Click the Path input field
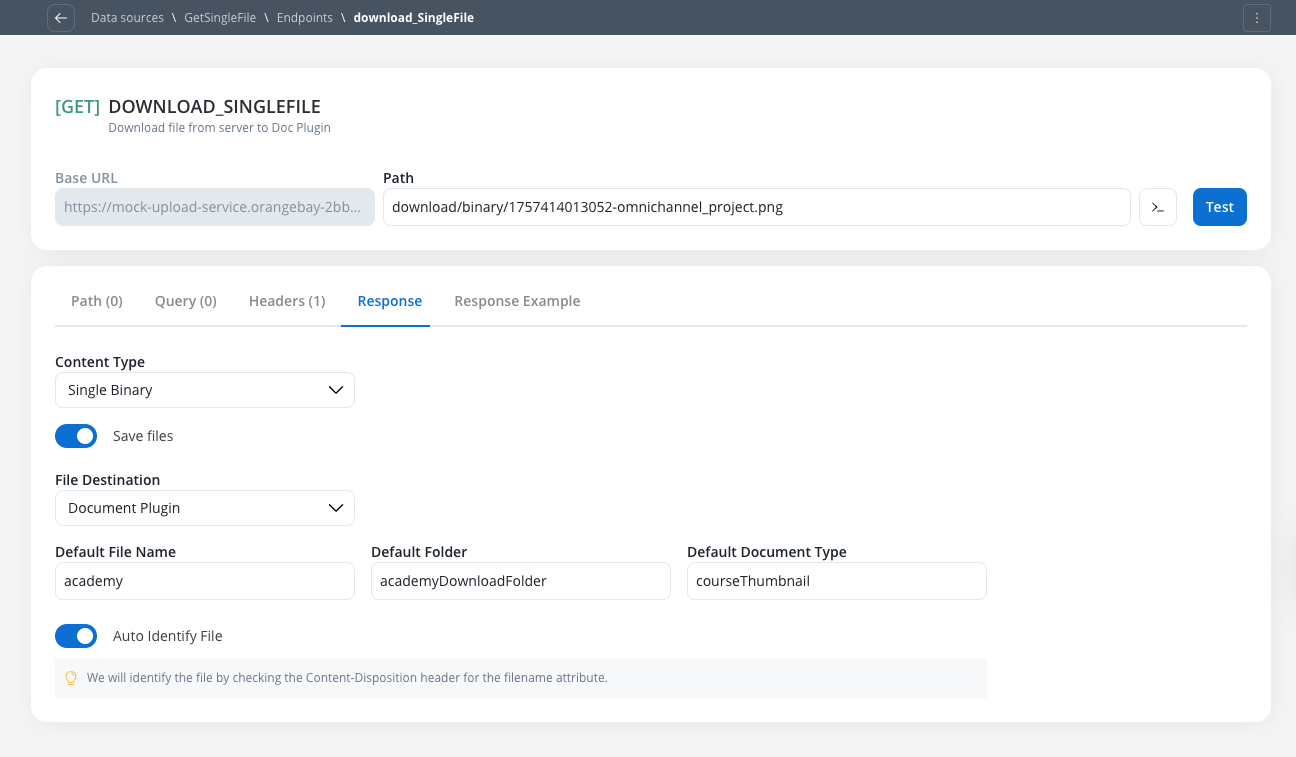This screenshot has width=1296, height=757. (x=756, y=207)
